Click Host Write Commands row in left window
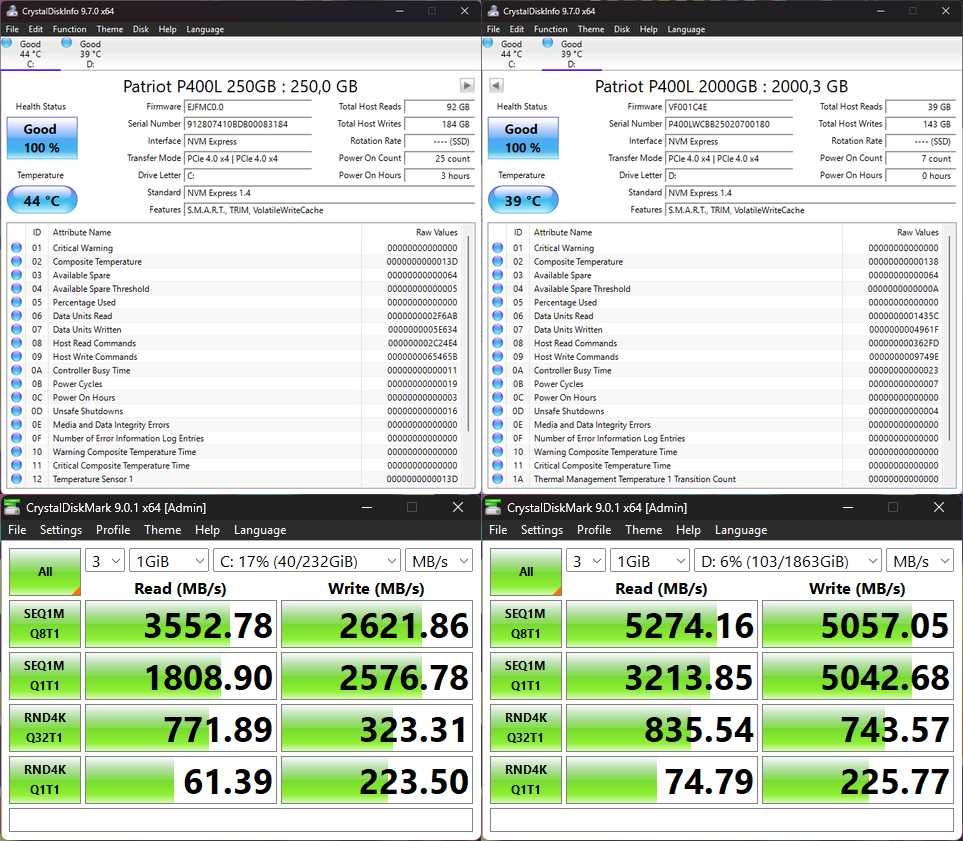Viewport: 963px width, 841px height. pos(236,357)
